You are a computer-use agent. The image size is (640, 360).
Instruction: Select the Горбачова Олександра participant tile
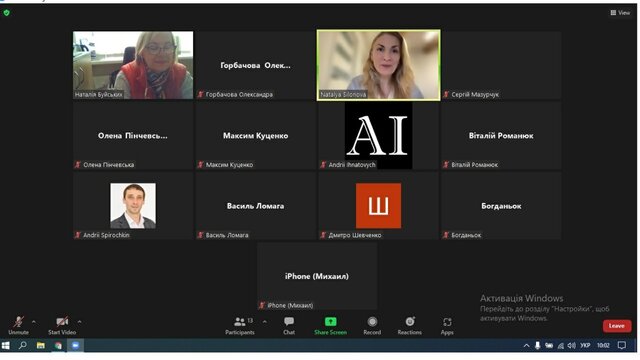click(x=256, y=65)
